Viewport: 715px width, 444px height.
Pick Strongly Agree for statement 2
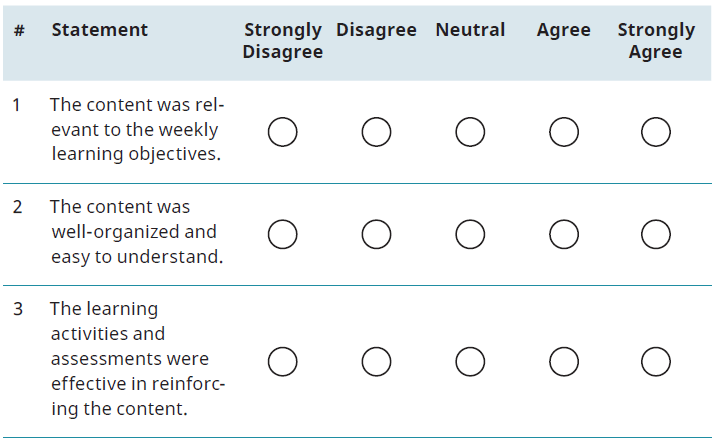[656, 234]
